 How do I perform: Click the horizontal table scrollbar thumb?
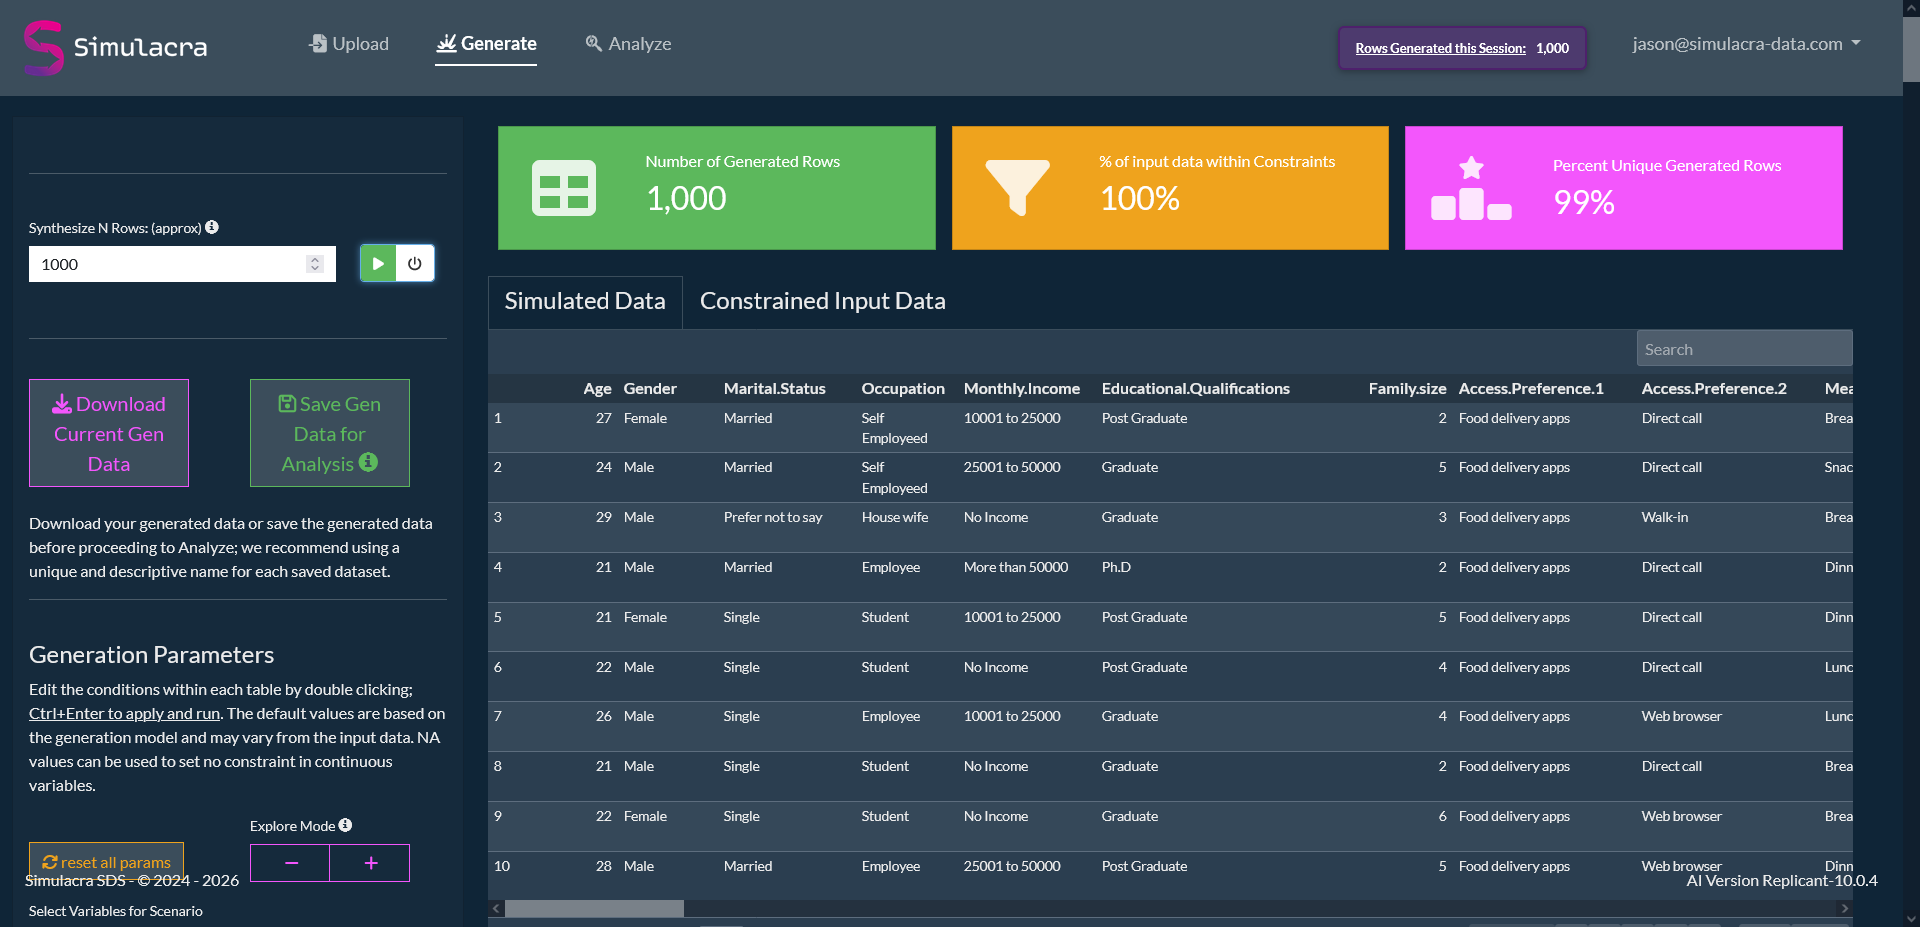click(x=594, y=908)
